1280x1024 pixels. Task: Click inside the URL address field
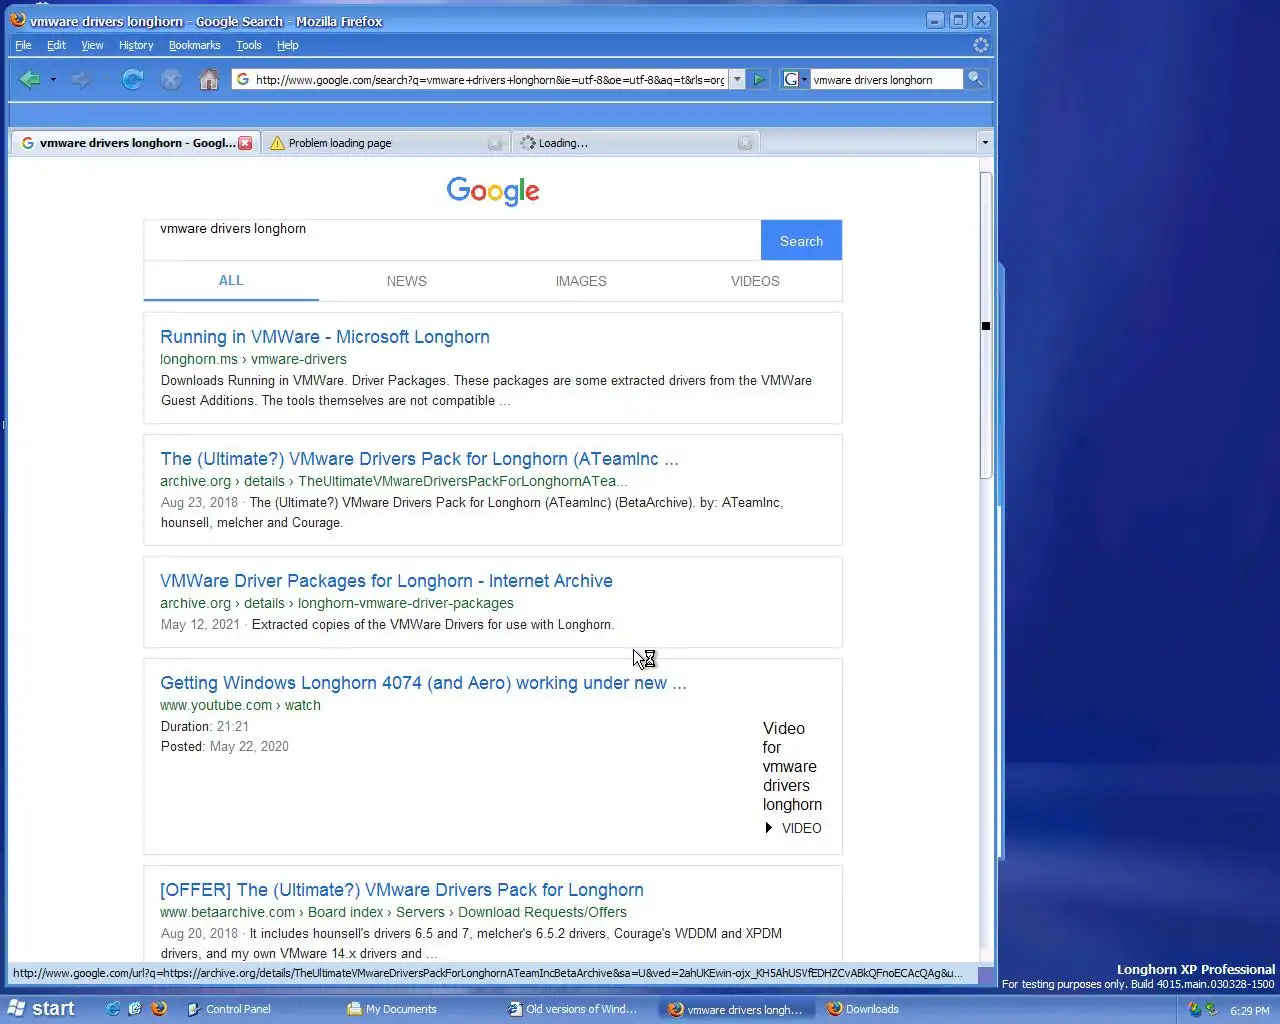point(490,80)
